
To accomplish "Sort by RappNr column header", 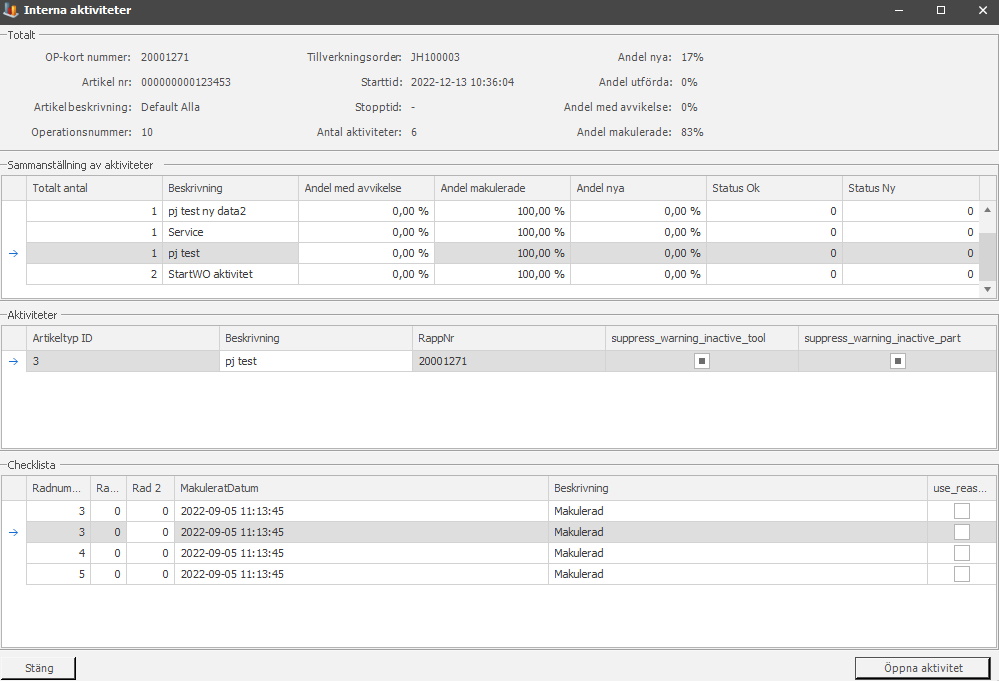I will click(x=508, y=338).
